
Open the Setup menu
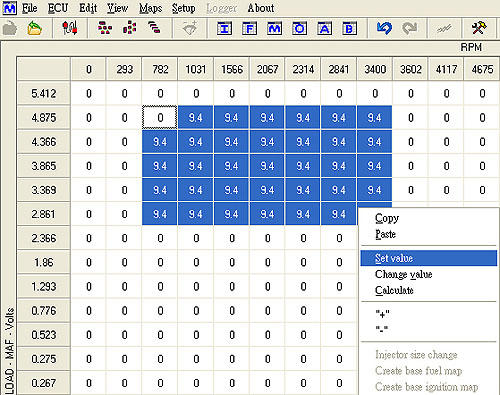pos(183,8)
